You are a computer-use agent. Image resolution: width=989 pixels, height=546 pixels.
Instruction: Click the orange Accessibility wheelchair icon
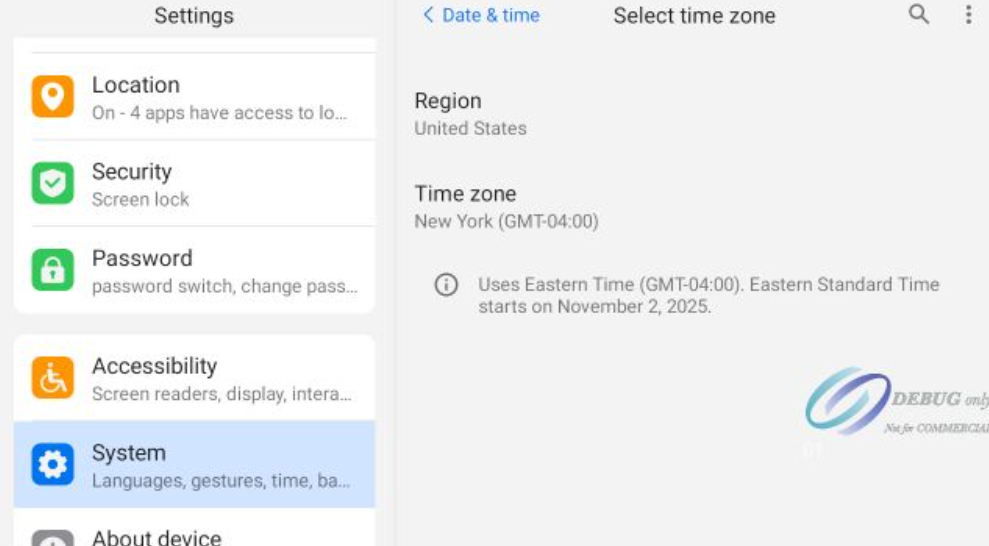coord(52,378)
